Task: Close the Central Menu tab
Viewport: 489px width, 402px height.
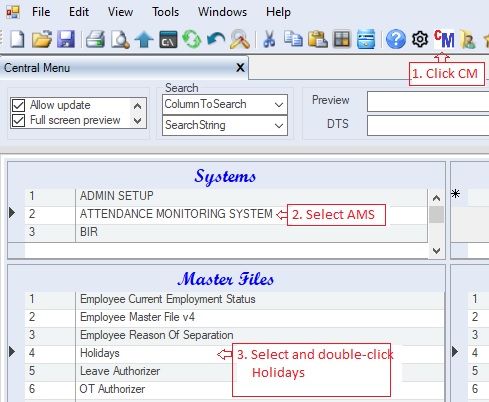Action: coord(240,68)
